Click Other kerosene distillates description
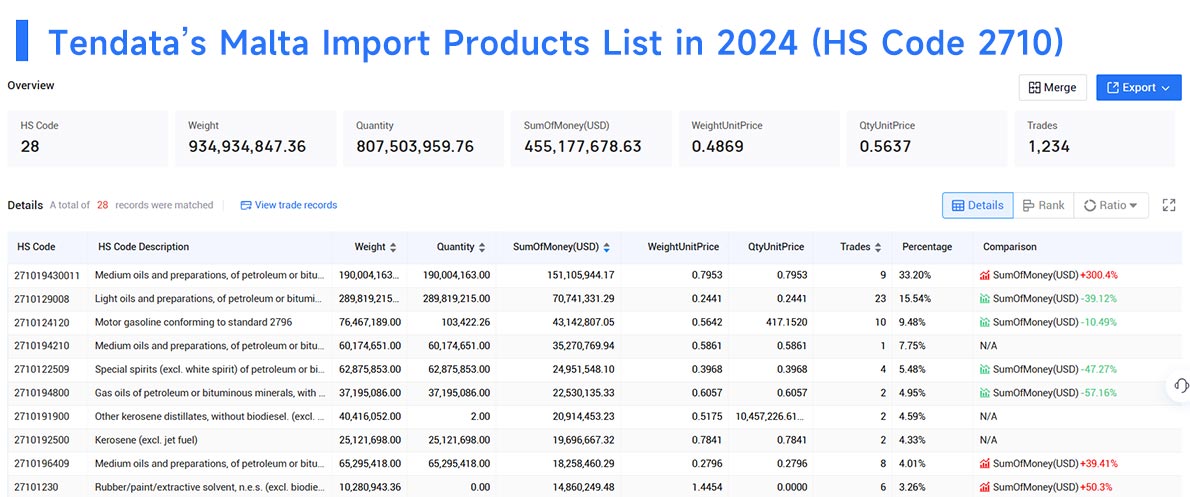1190x497 pixels. [210, 416]
